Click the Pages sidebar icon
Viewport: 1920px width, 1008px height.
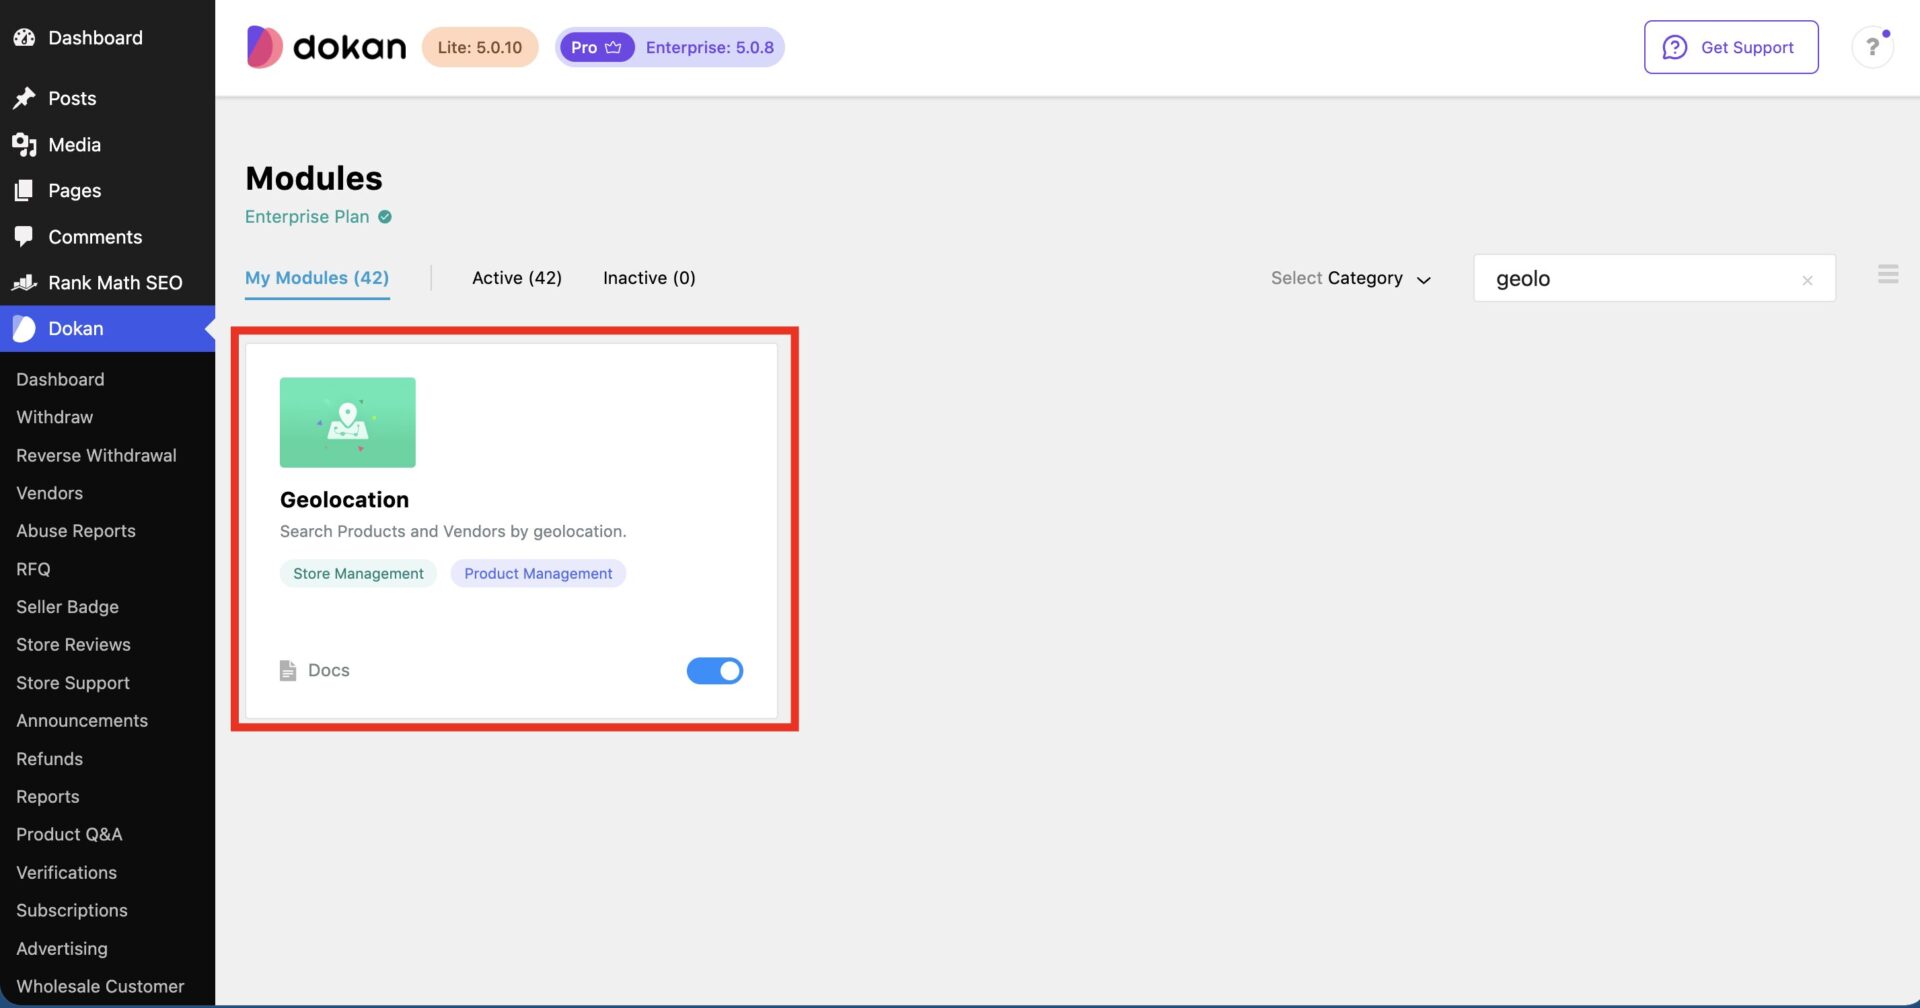click(x=24, y=191)
